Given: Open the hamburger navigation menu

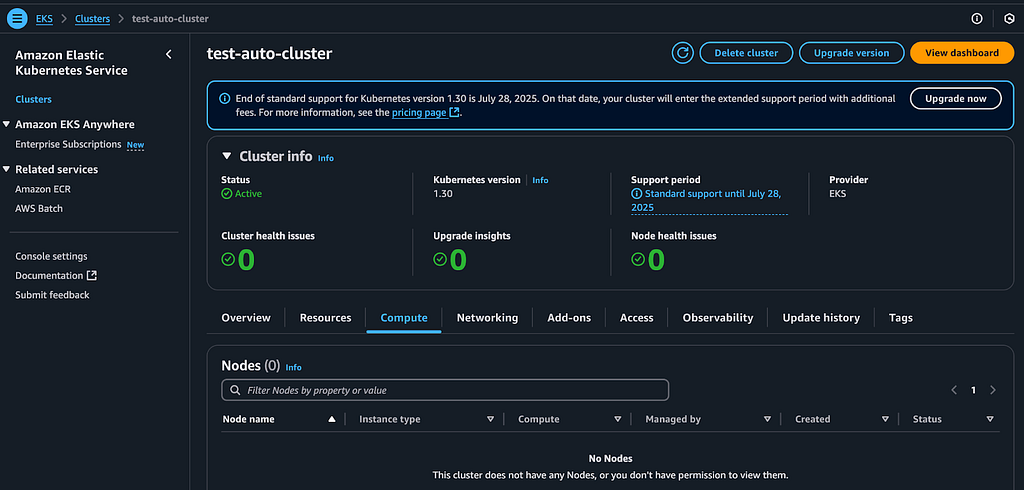Looking at the screenshot, I should [17, 18].
